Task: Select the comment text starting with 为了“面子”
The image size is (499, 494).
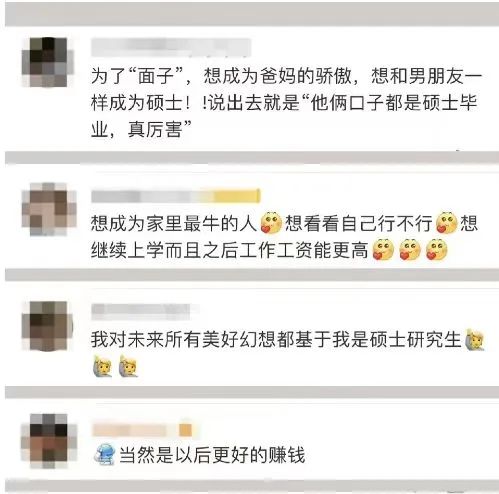Action: 287,103
